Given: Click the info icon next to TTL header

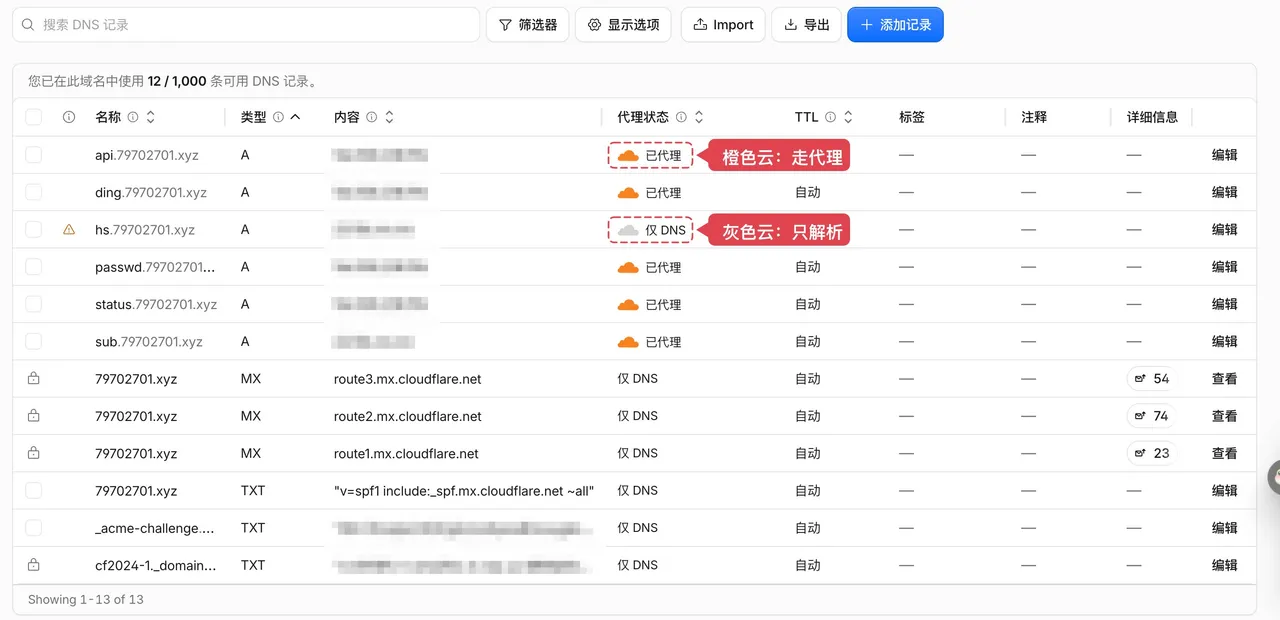Looking at the screenshot, I should point(830,117).
